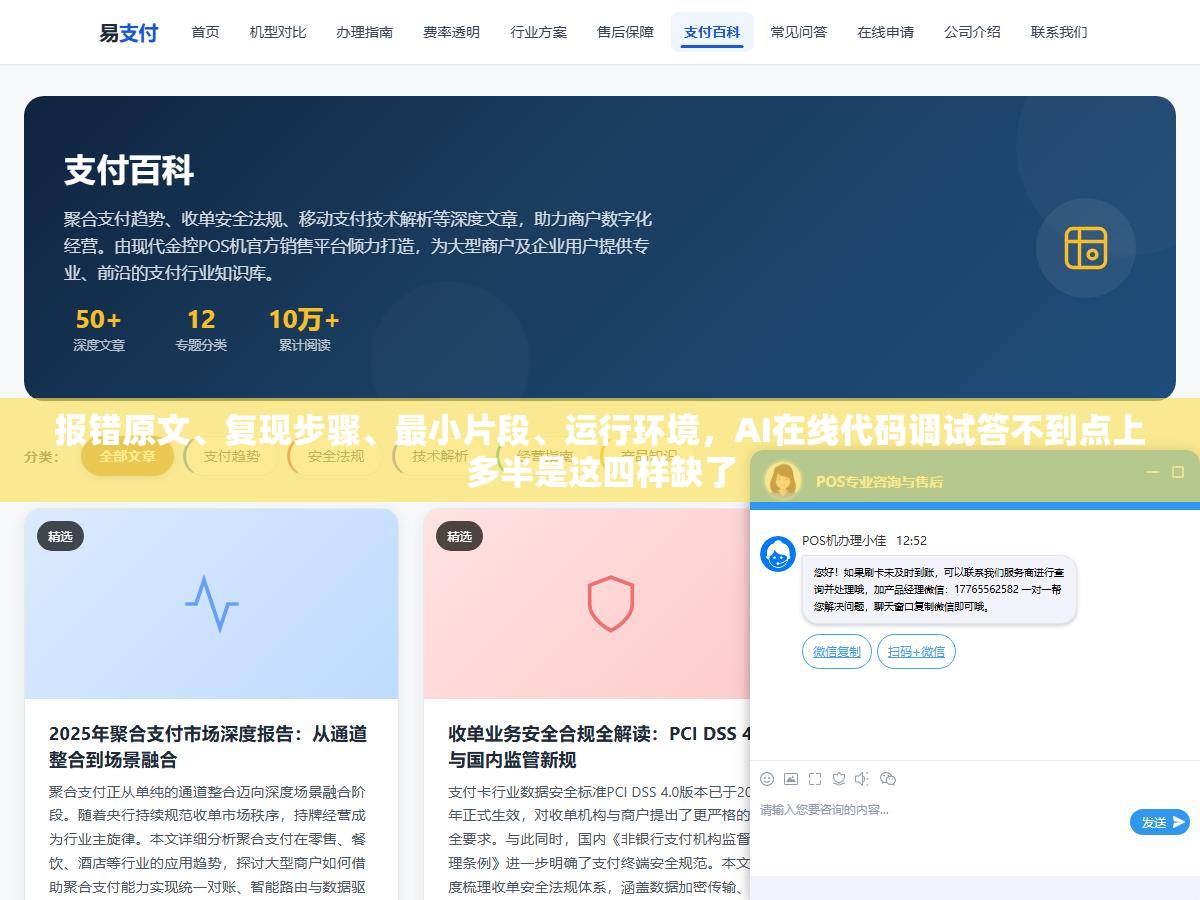
Task: Click 精选 badge on the shield card
Action: pos(459,536)
